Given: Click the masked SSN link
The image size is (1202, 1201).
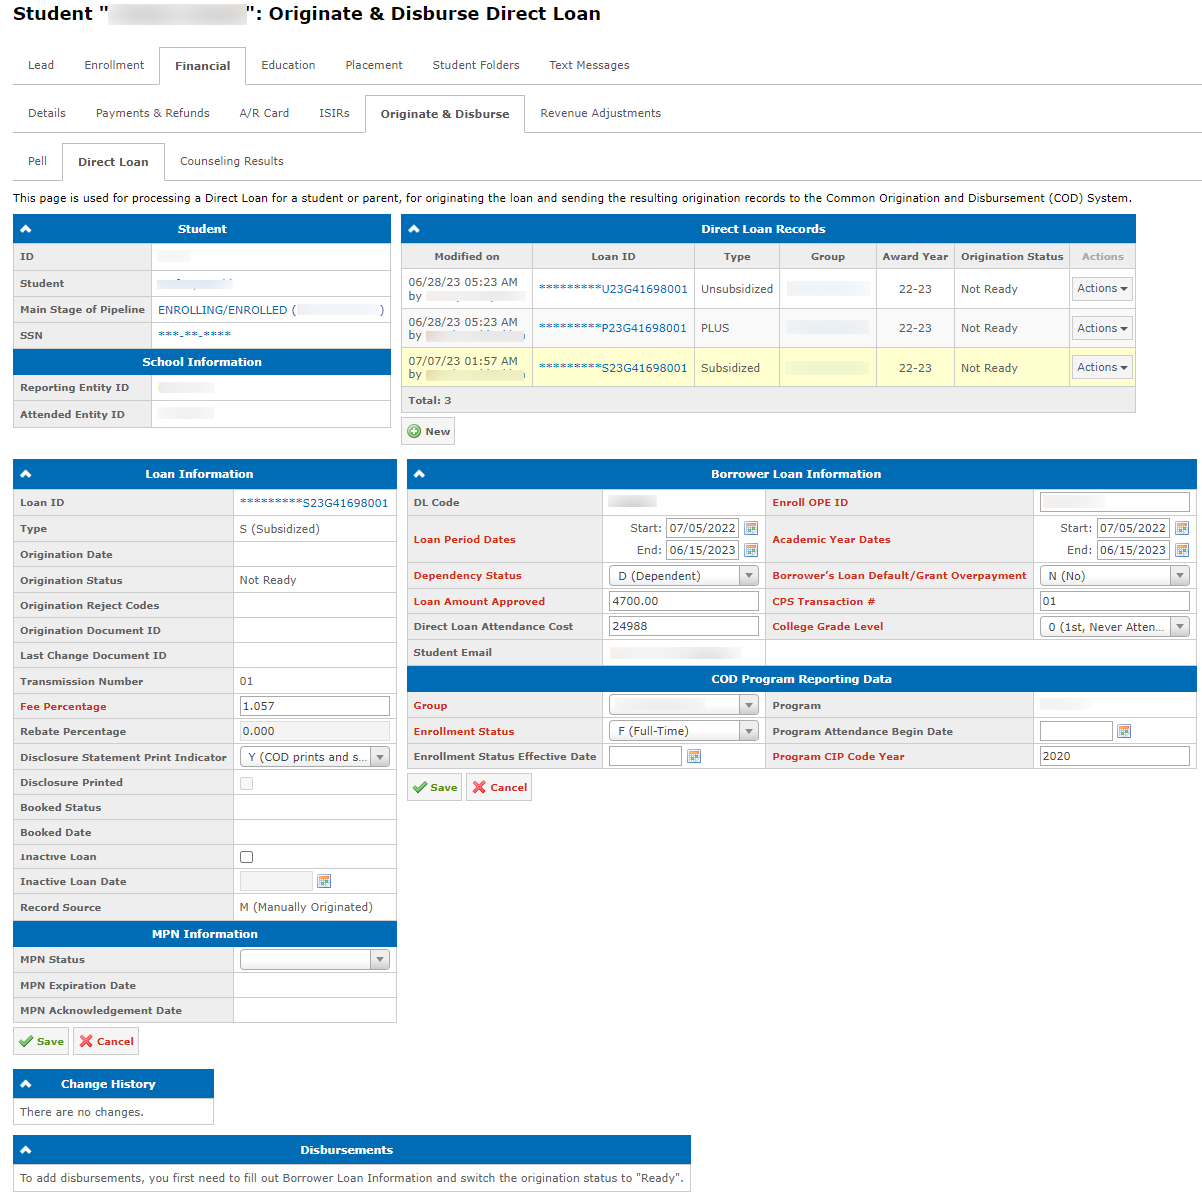Looking at the screenshot, I should 195,335.
